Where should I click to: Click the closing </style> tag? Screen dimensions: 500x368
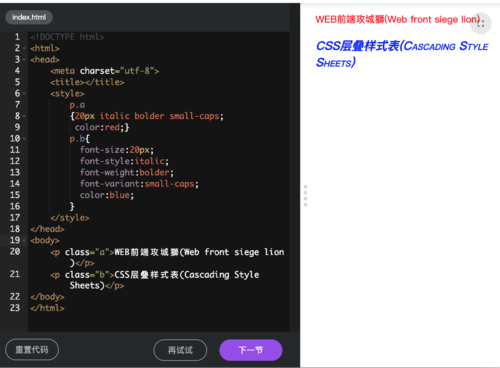pos(70,218)
